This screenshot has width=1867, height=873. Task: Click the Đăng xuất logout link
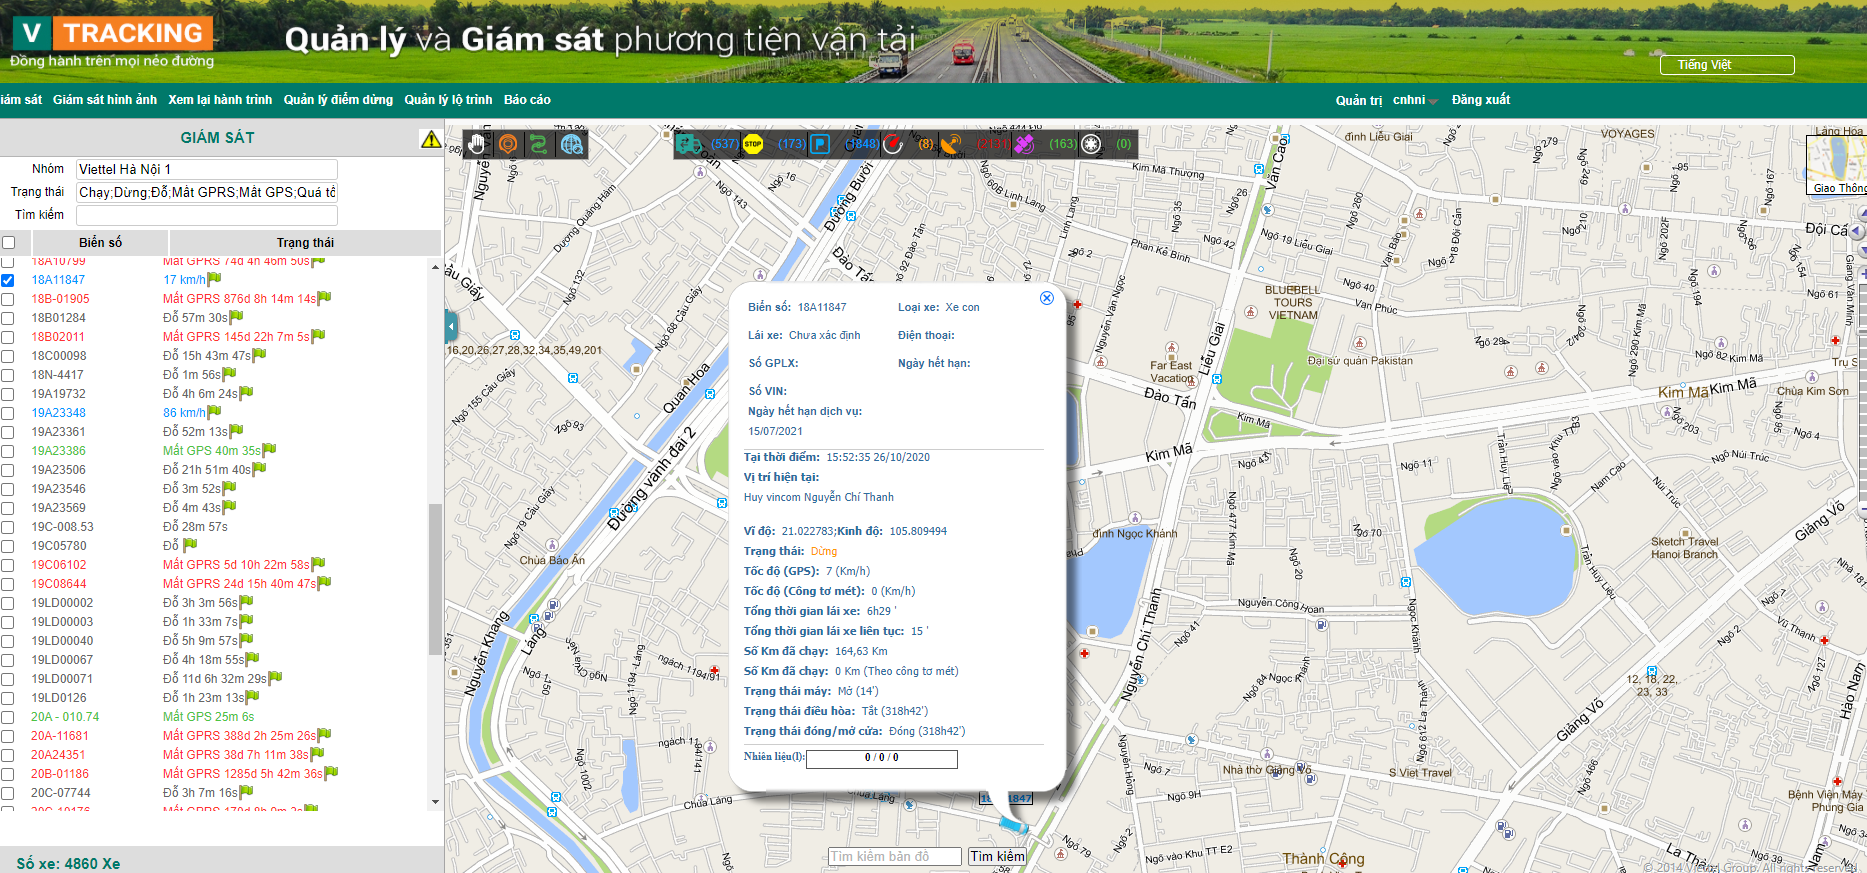coord(1480,100)
